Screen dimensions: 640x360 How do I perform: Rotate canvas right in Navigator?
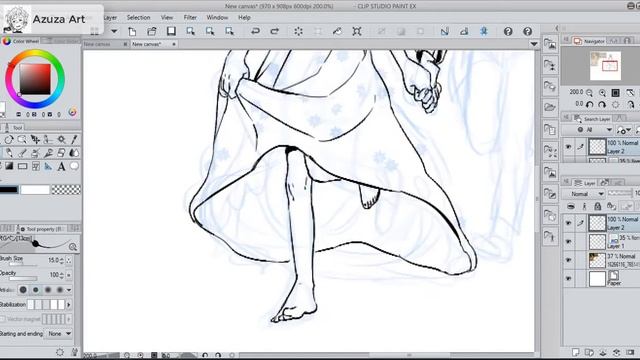click(x=602, y=105)
